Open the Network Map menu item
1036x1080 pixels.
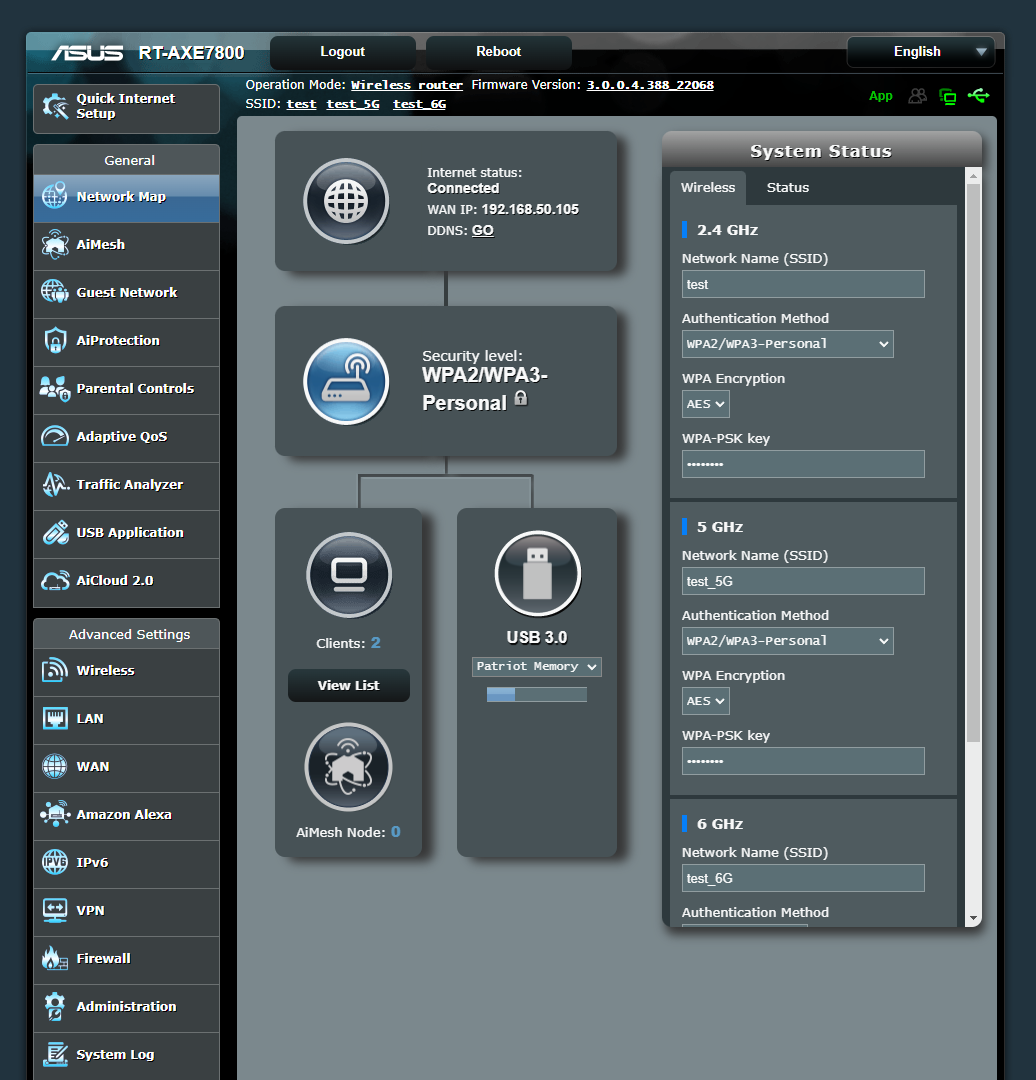pyautogui.click(x=126, y=198)
